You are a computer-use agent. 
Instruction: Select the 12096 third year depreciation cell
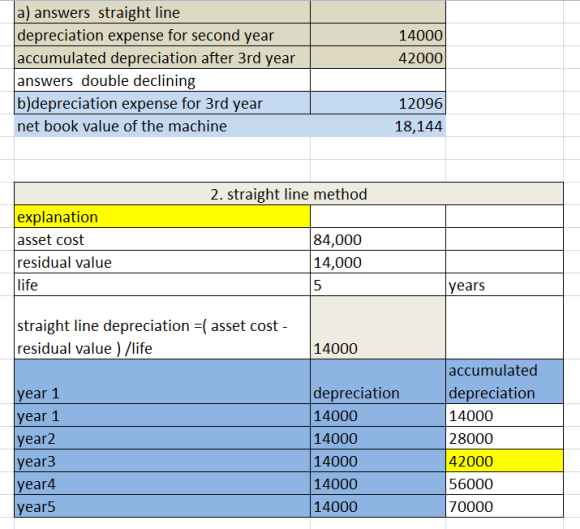pyautogui.click(x=378, y=103)
